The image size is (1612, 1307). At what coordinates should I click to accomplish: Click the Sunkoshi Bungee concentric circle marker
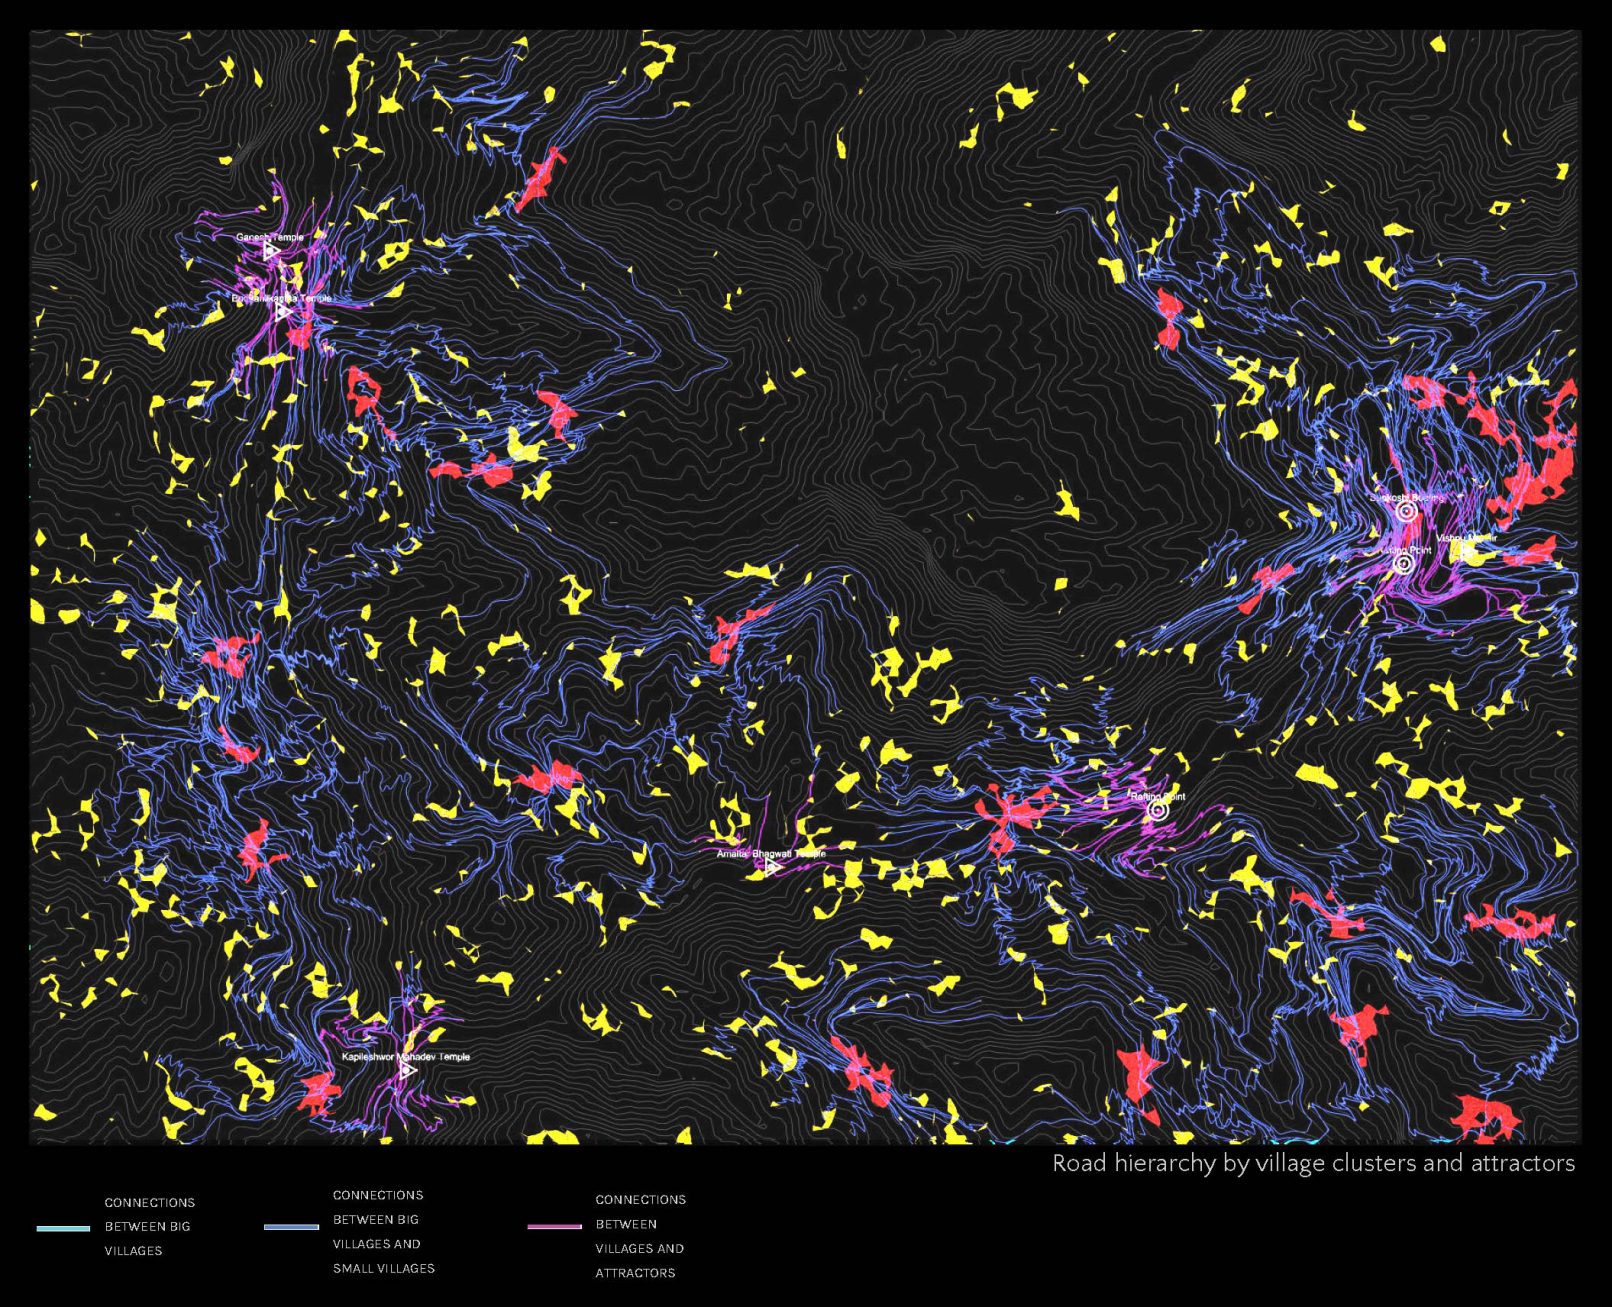pos(1406,512)
